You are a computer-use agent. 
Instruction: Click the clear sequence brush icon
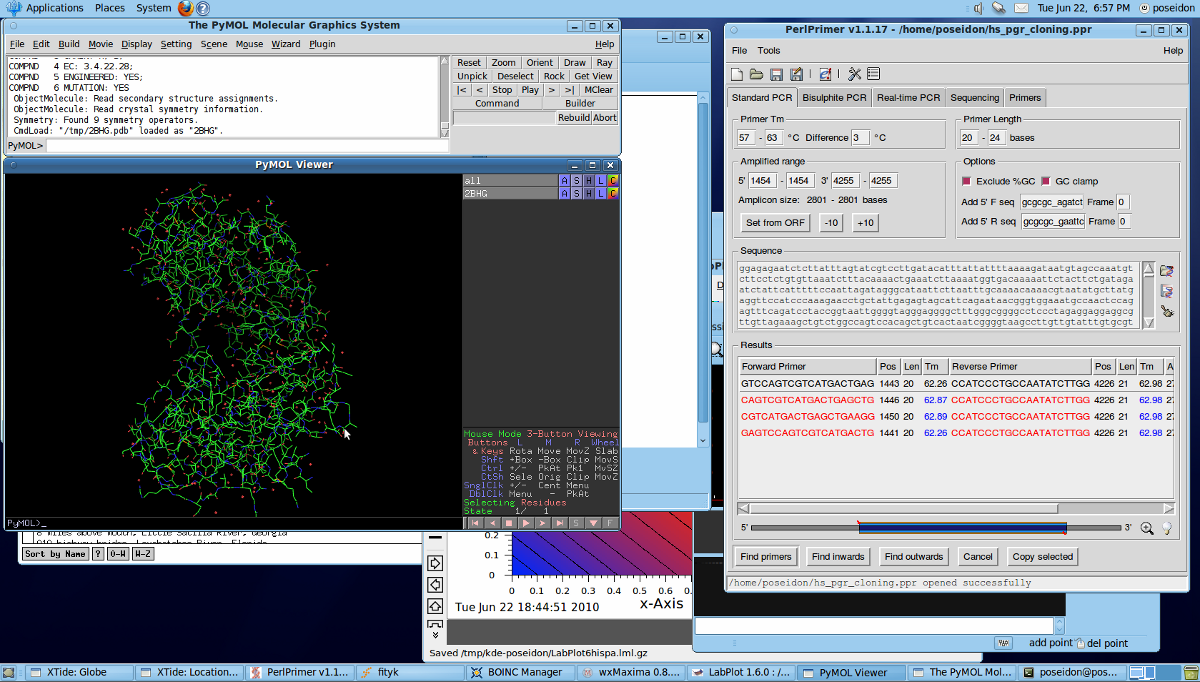(x=1166, y=313)
